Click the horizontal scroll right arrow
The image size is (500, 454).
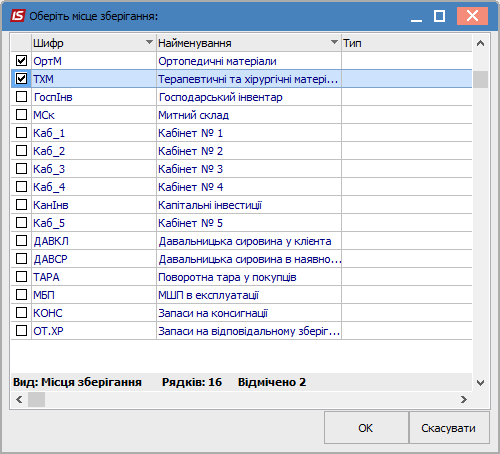pyautogui.click(x=464, y=399)
